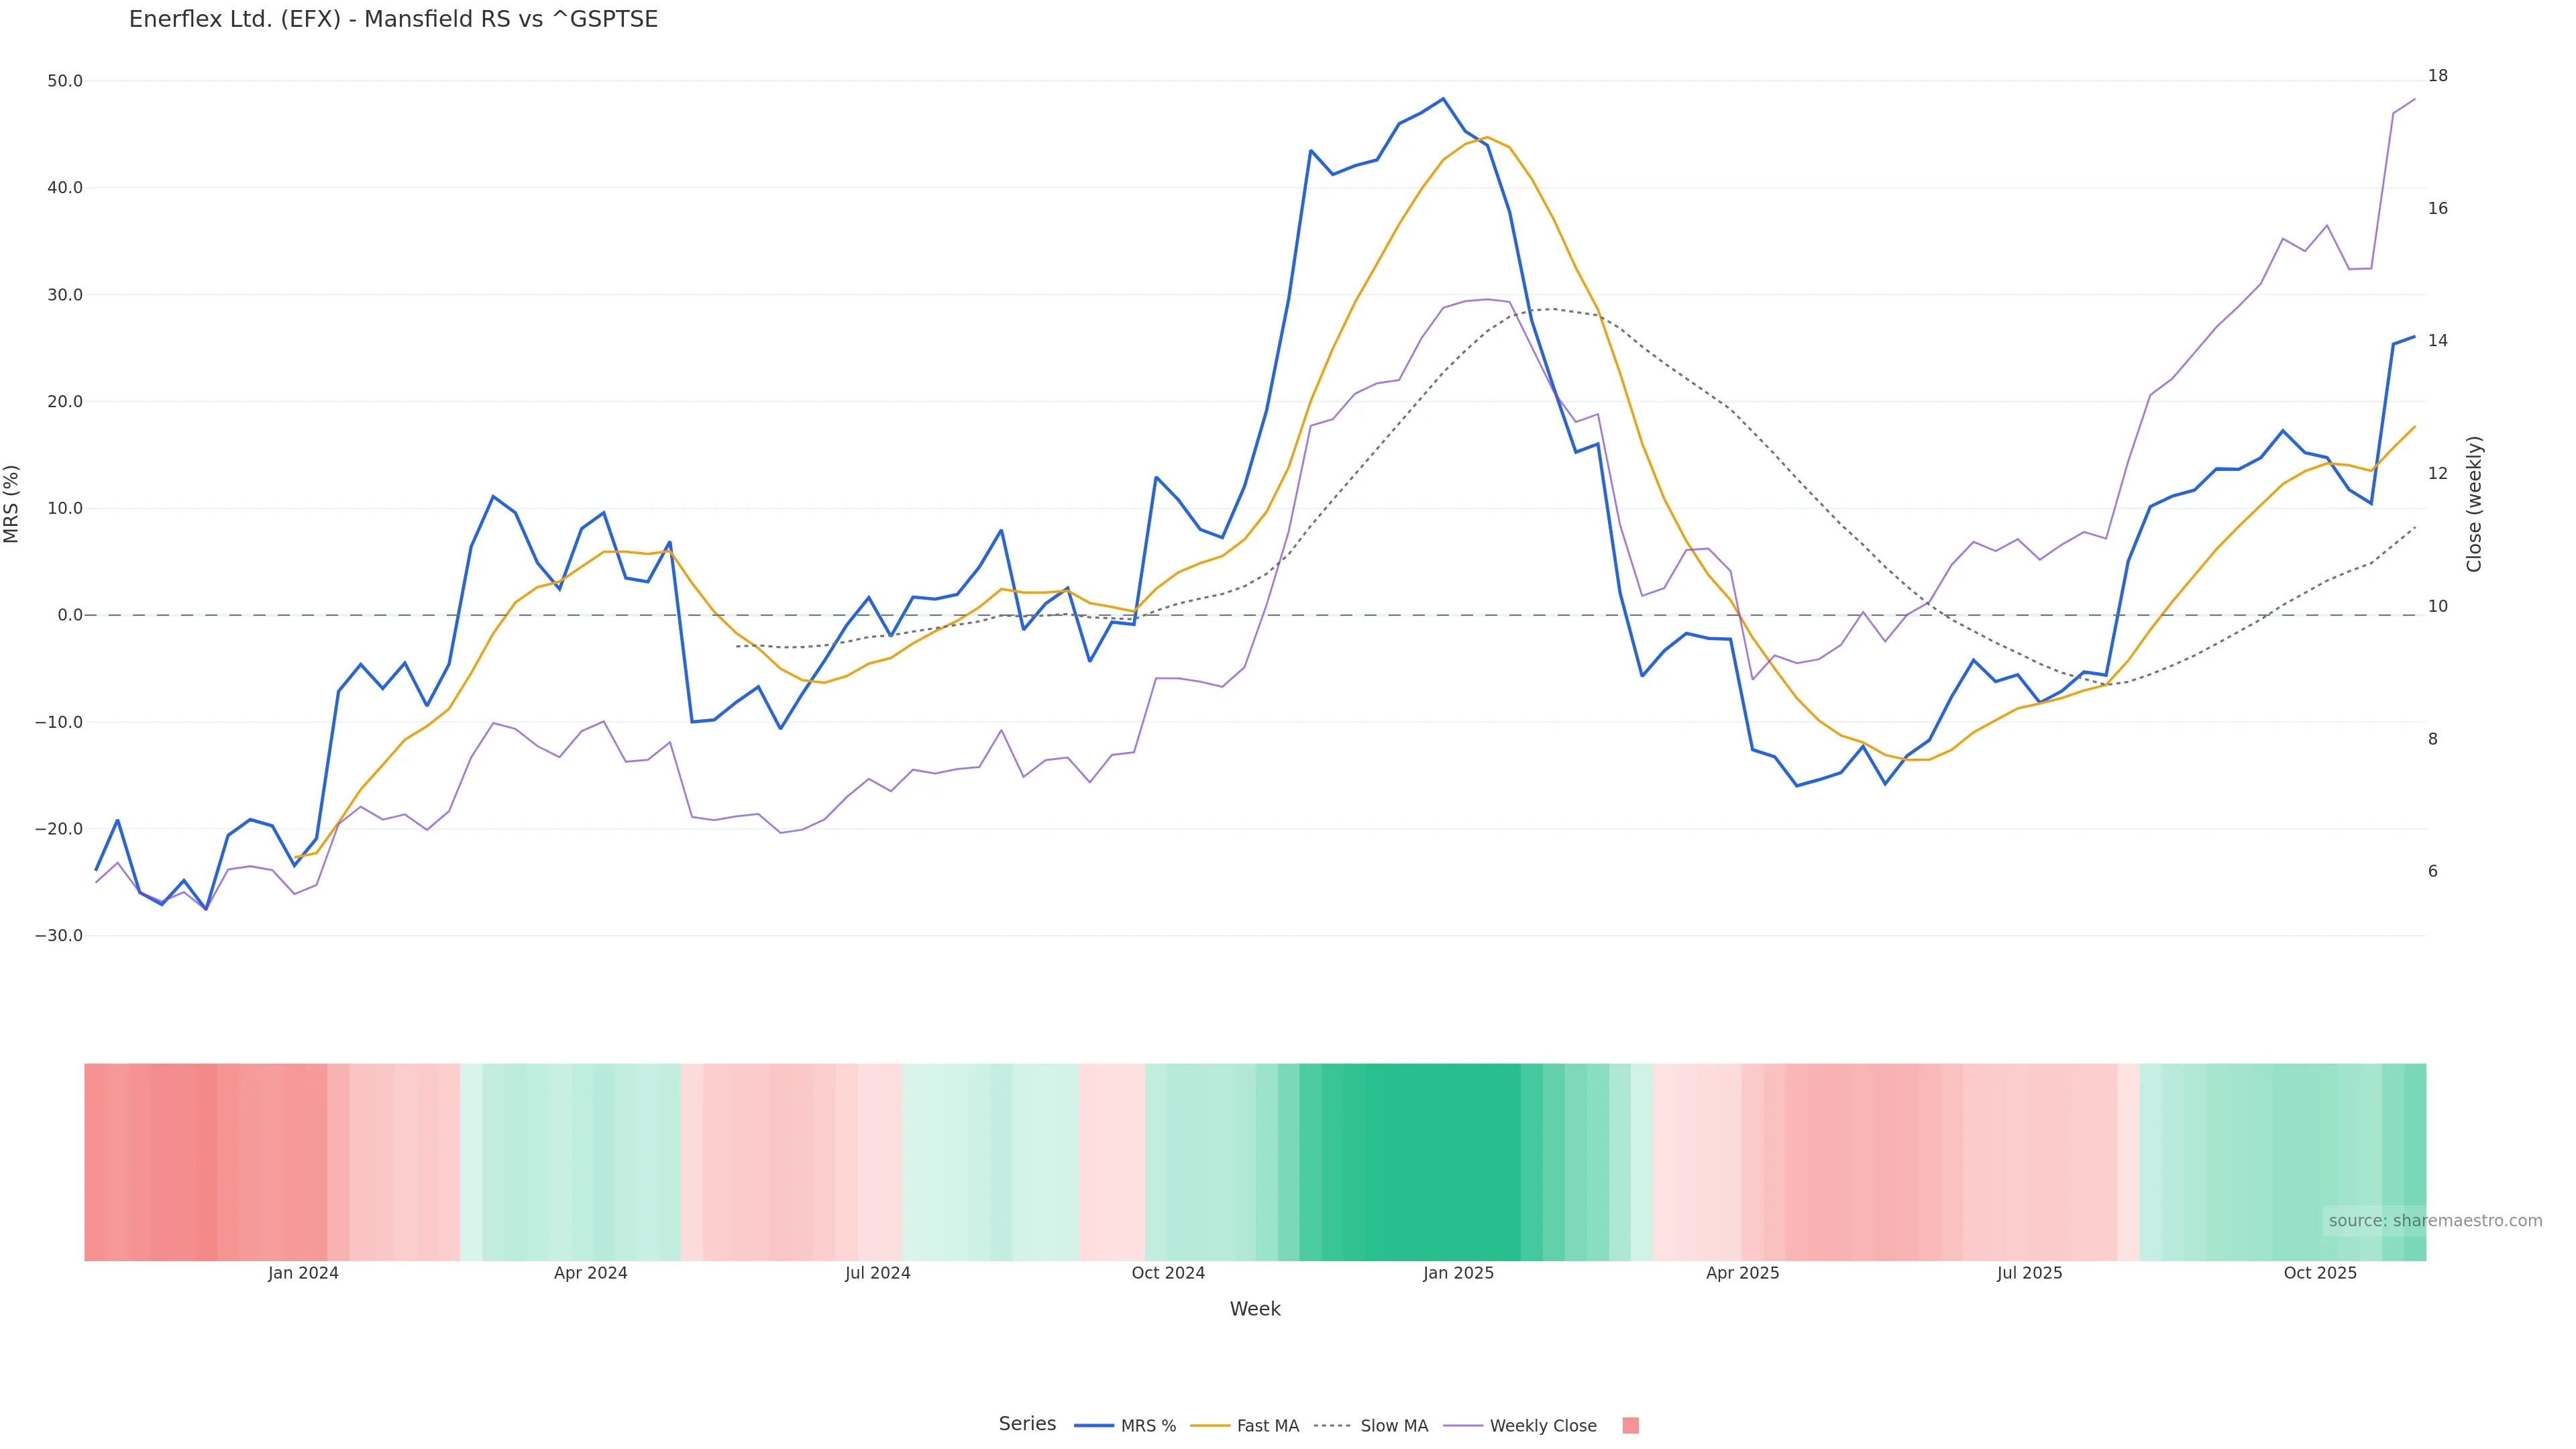
Task: Hide the Weekly Close series via legend label
Action: (1542, 1426)
